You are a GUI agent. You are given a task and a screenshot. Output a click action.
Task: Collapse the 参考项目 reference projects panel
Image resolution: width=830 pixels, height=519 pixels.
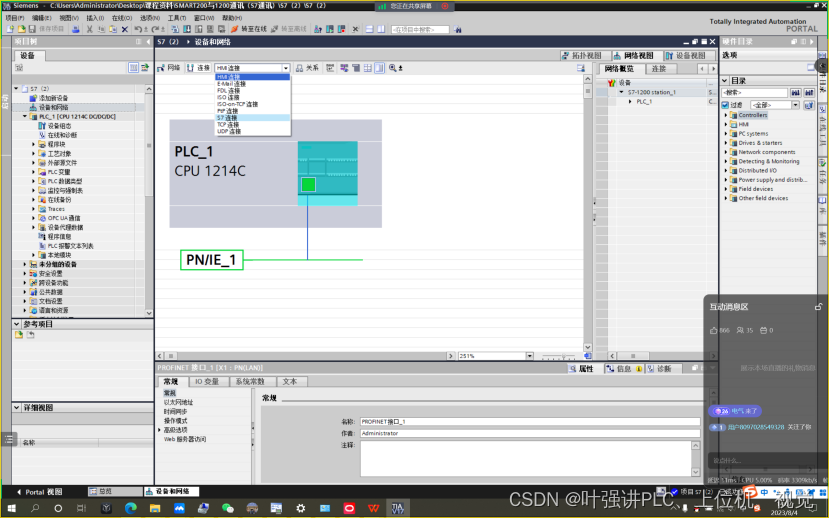(x=16, y=324)
